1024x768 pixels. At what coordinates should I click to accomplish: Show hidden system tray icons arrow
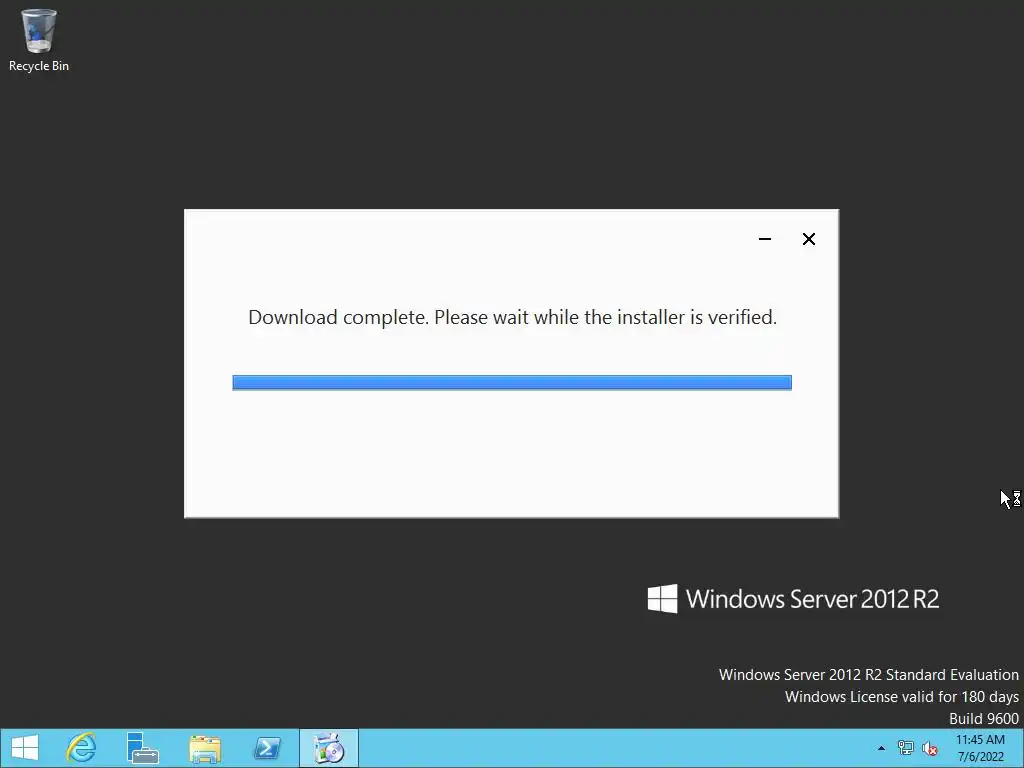882,748
